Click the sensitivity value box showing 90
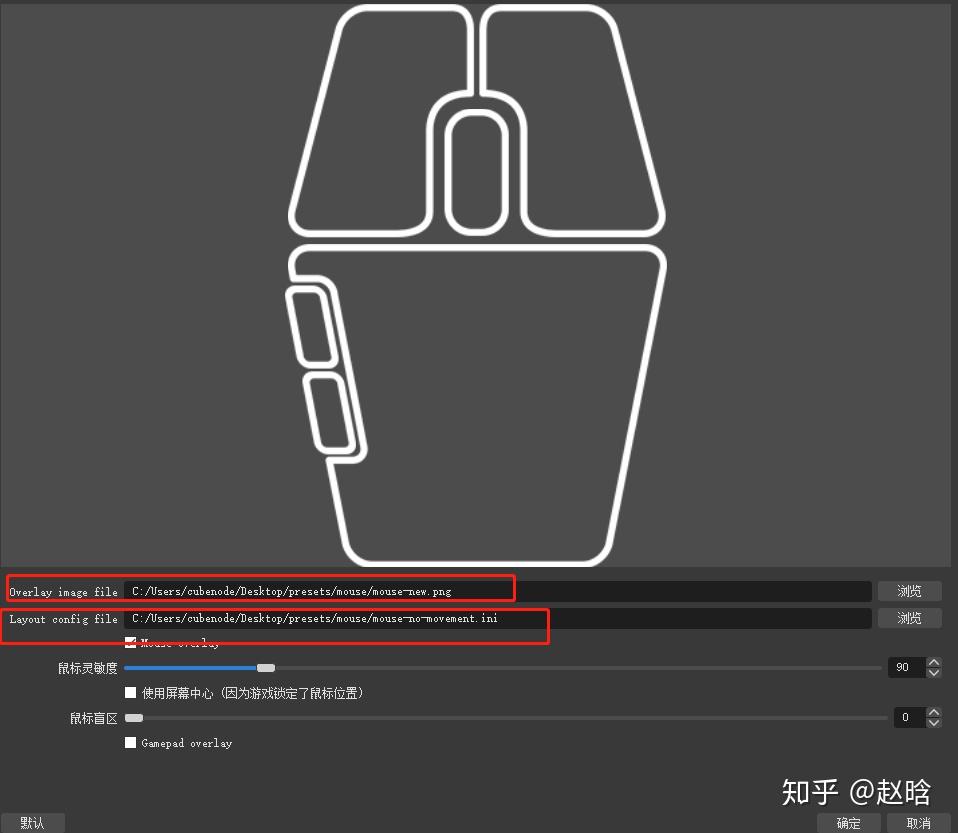Viewport: 958px width, 833px height. tap(905, 667)
